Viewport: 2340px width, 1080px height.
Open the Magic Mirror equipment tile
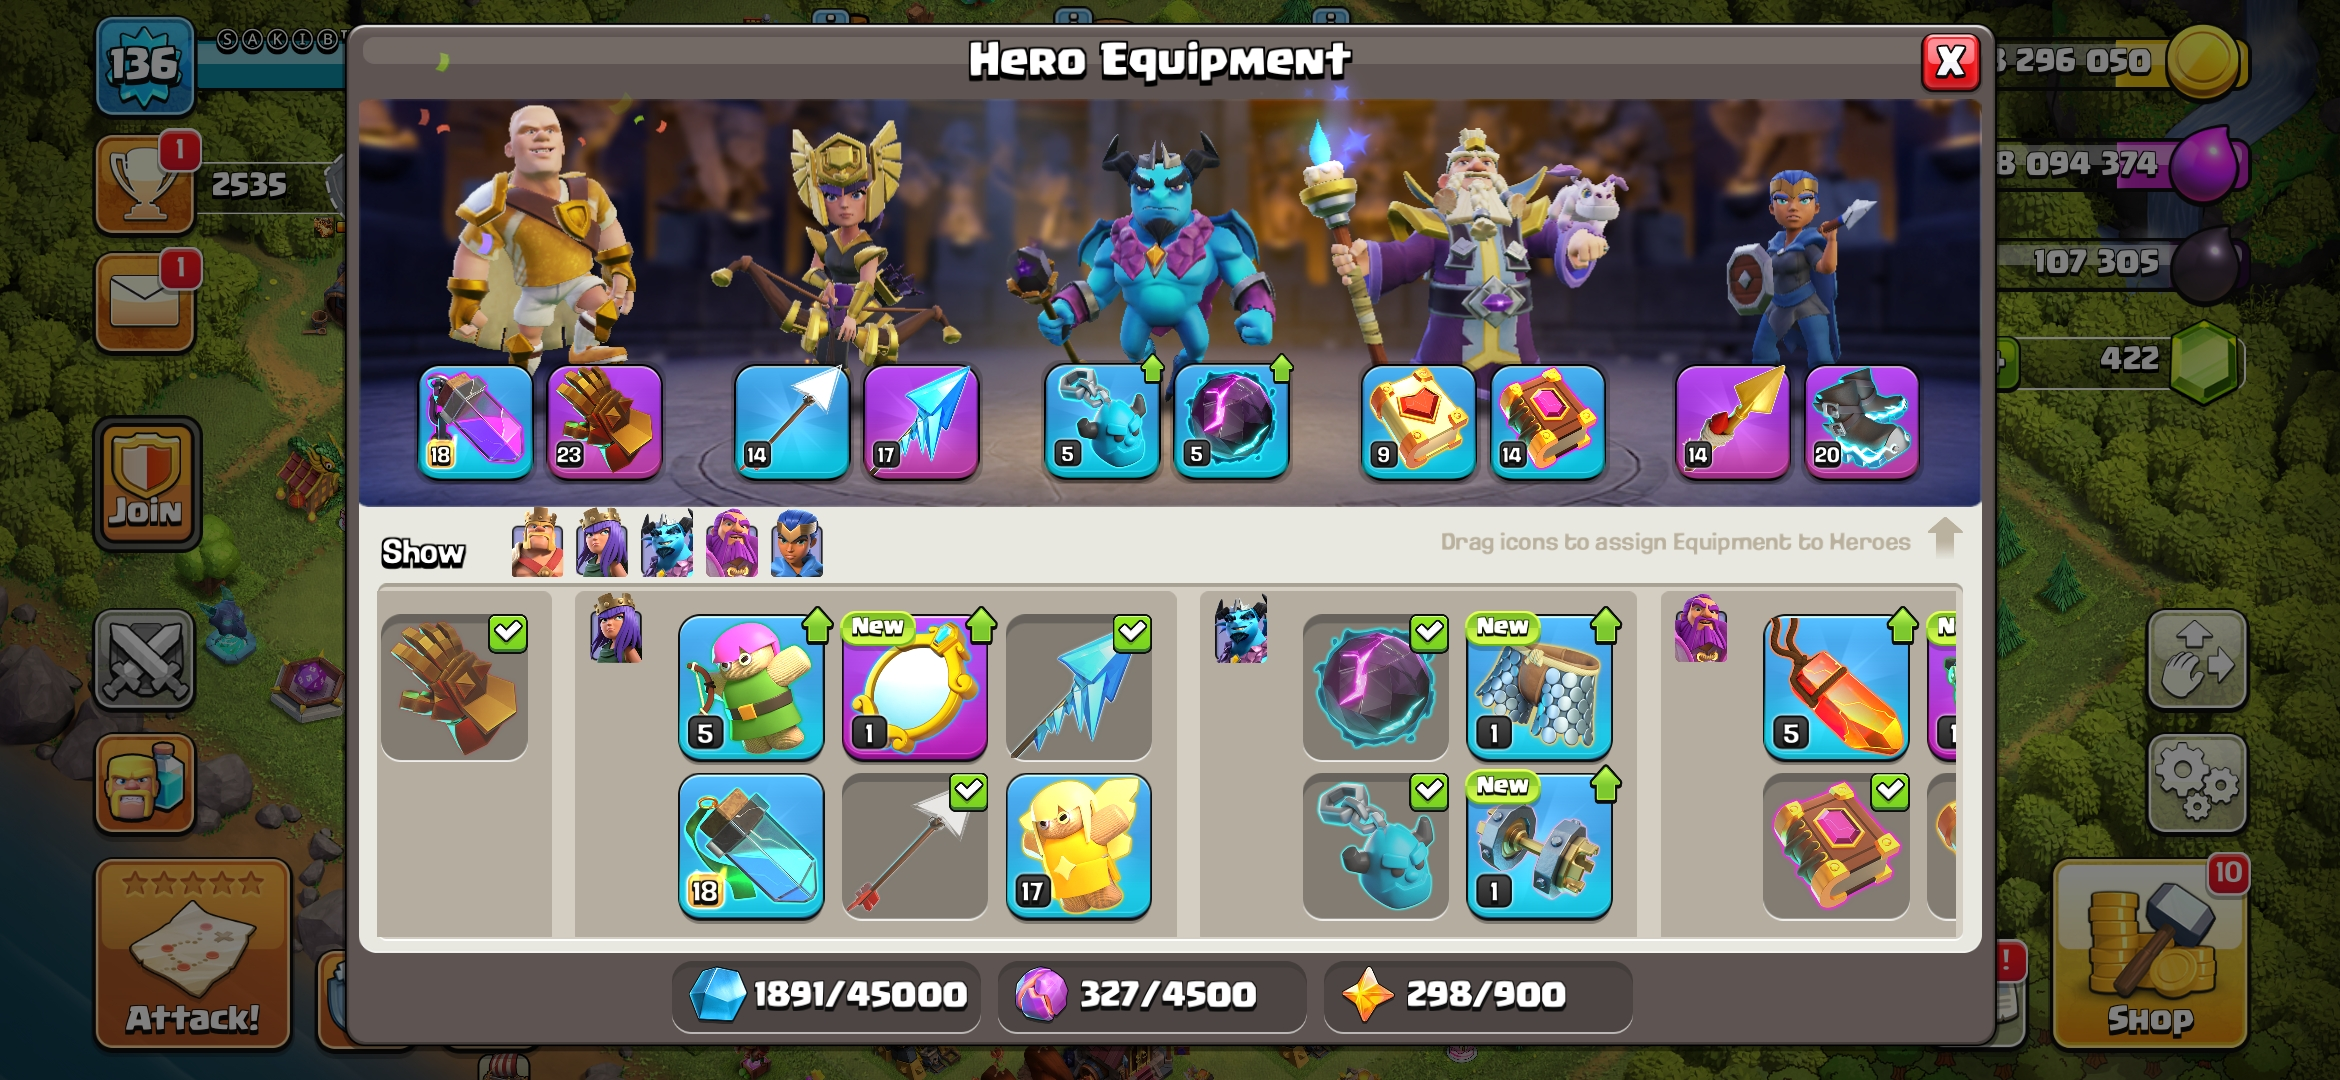(x=915, y=687)
